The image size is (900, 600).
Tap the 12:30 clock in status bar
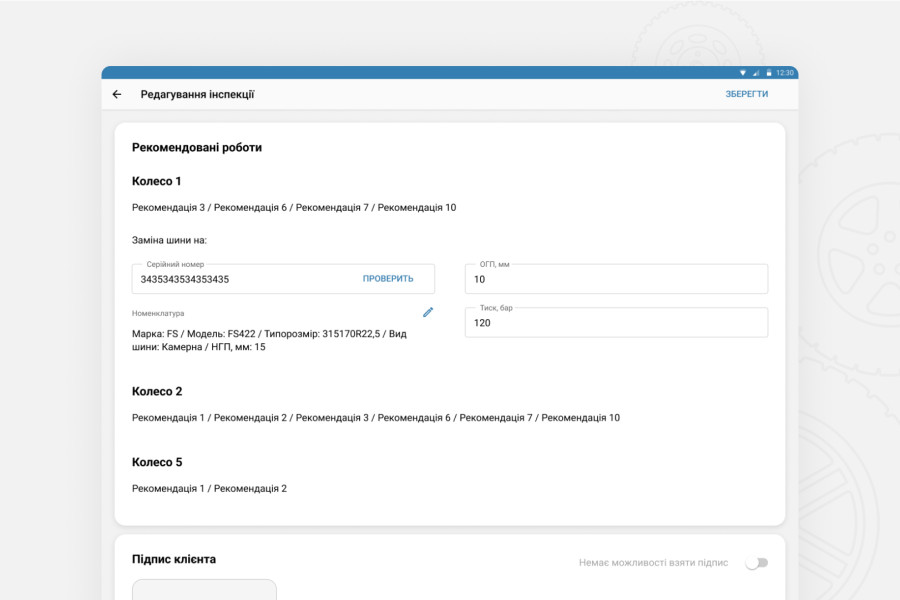pyautogui.click(x=785, y=73)
